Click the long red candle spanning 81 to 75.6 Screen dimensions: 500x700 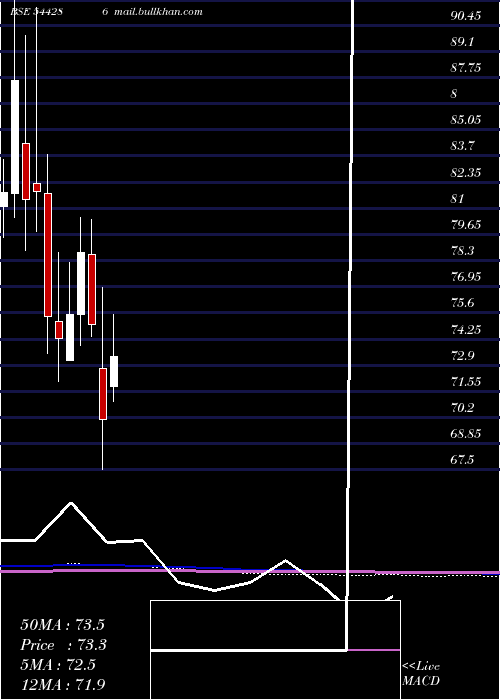48,255
